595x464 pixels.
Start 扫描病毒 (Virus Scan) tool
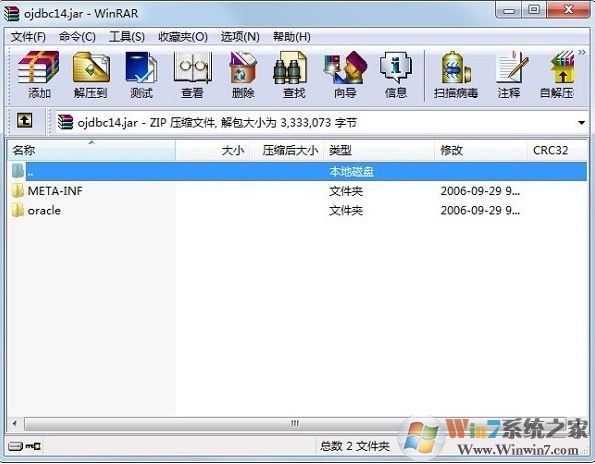point(456,74)
